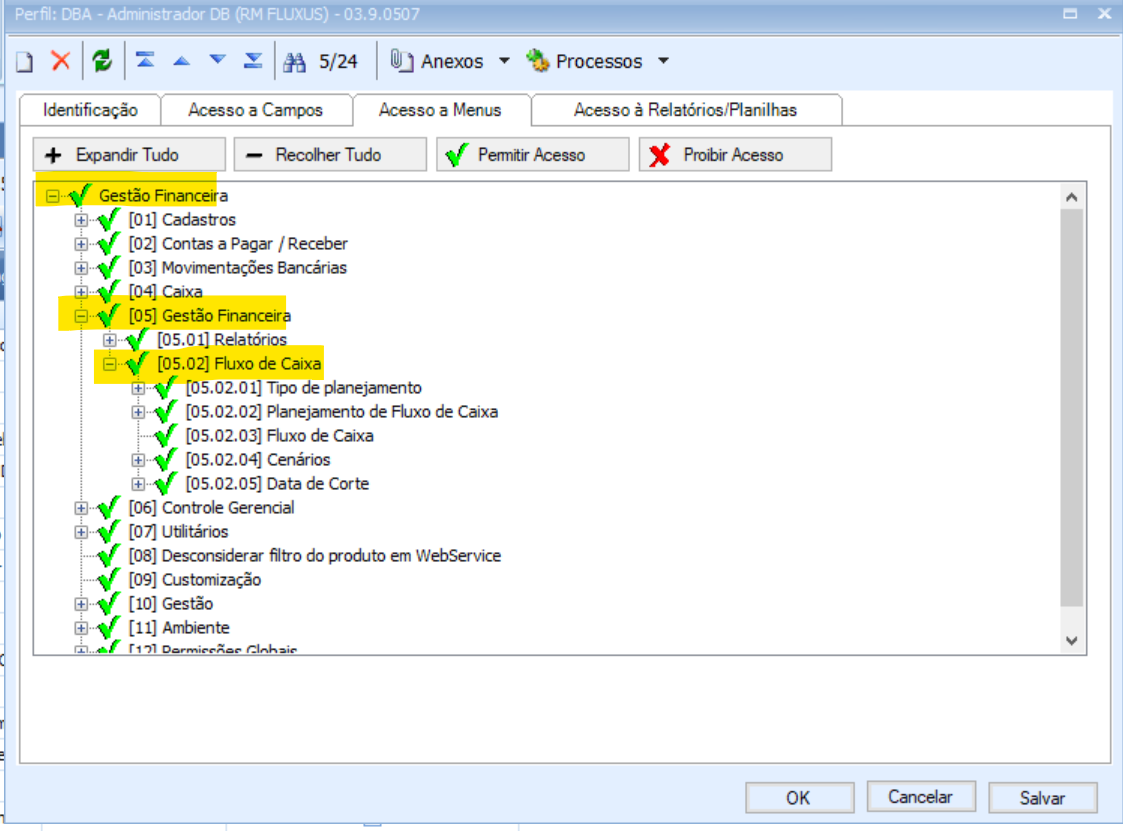Screen dimensions: 1123x831
Task: Click the green refresh arrows icon
Action: pyautogui.click(x=102, y=61)
